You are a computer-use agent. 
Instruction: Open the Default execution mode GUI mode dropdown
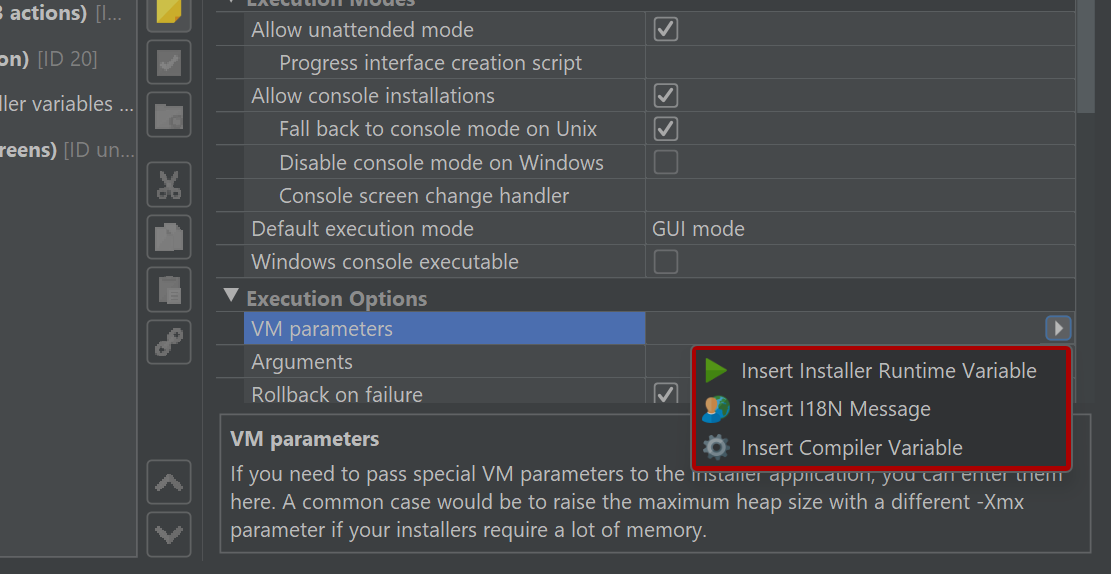pos(859,228)
